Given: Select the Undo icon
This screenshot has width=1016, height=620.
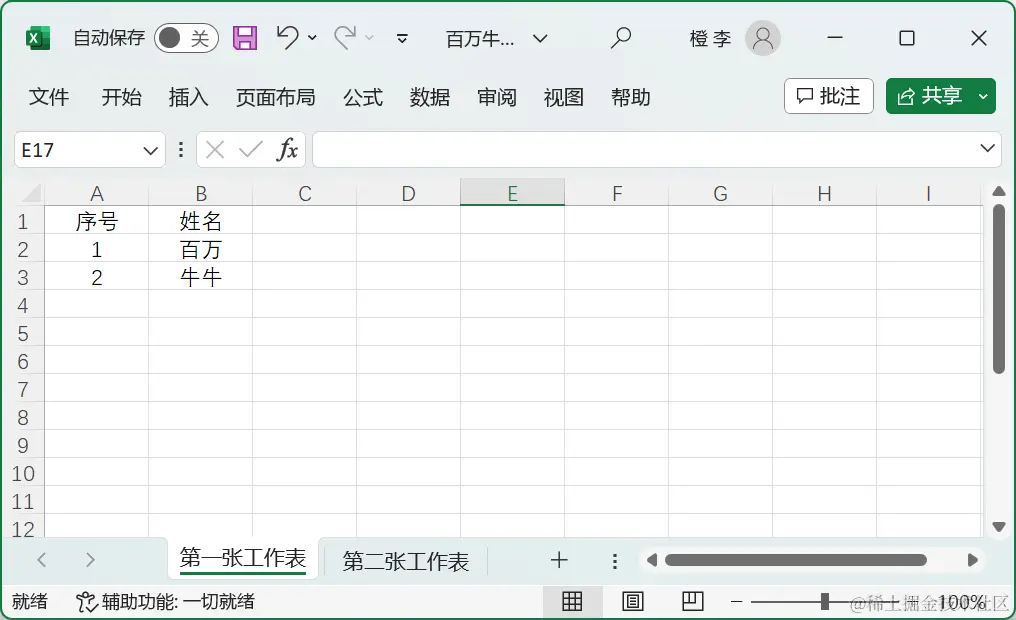Looking at the screenshot, I should click(288, 37).
